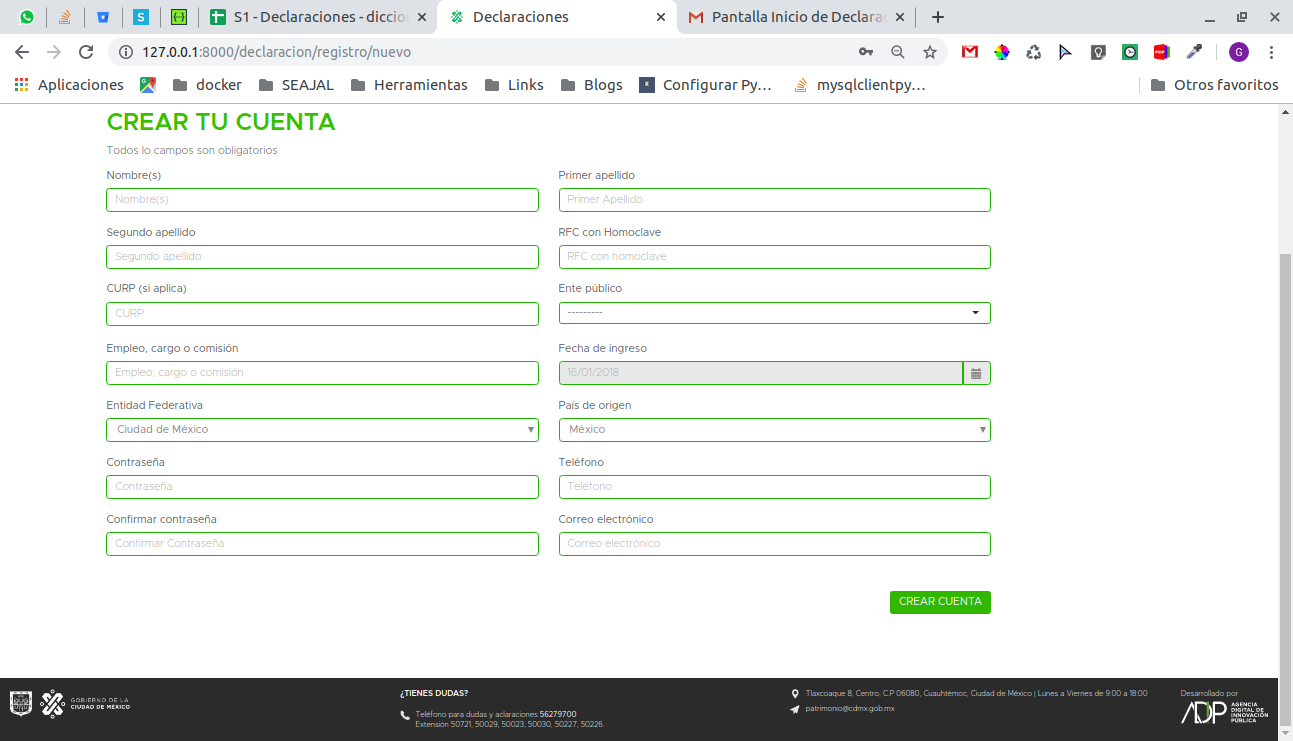Viewport: 1293px width, 741px height.
Task: Open the zoom magnifier icon in address bar
Action: pos(897,52)
